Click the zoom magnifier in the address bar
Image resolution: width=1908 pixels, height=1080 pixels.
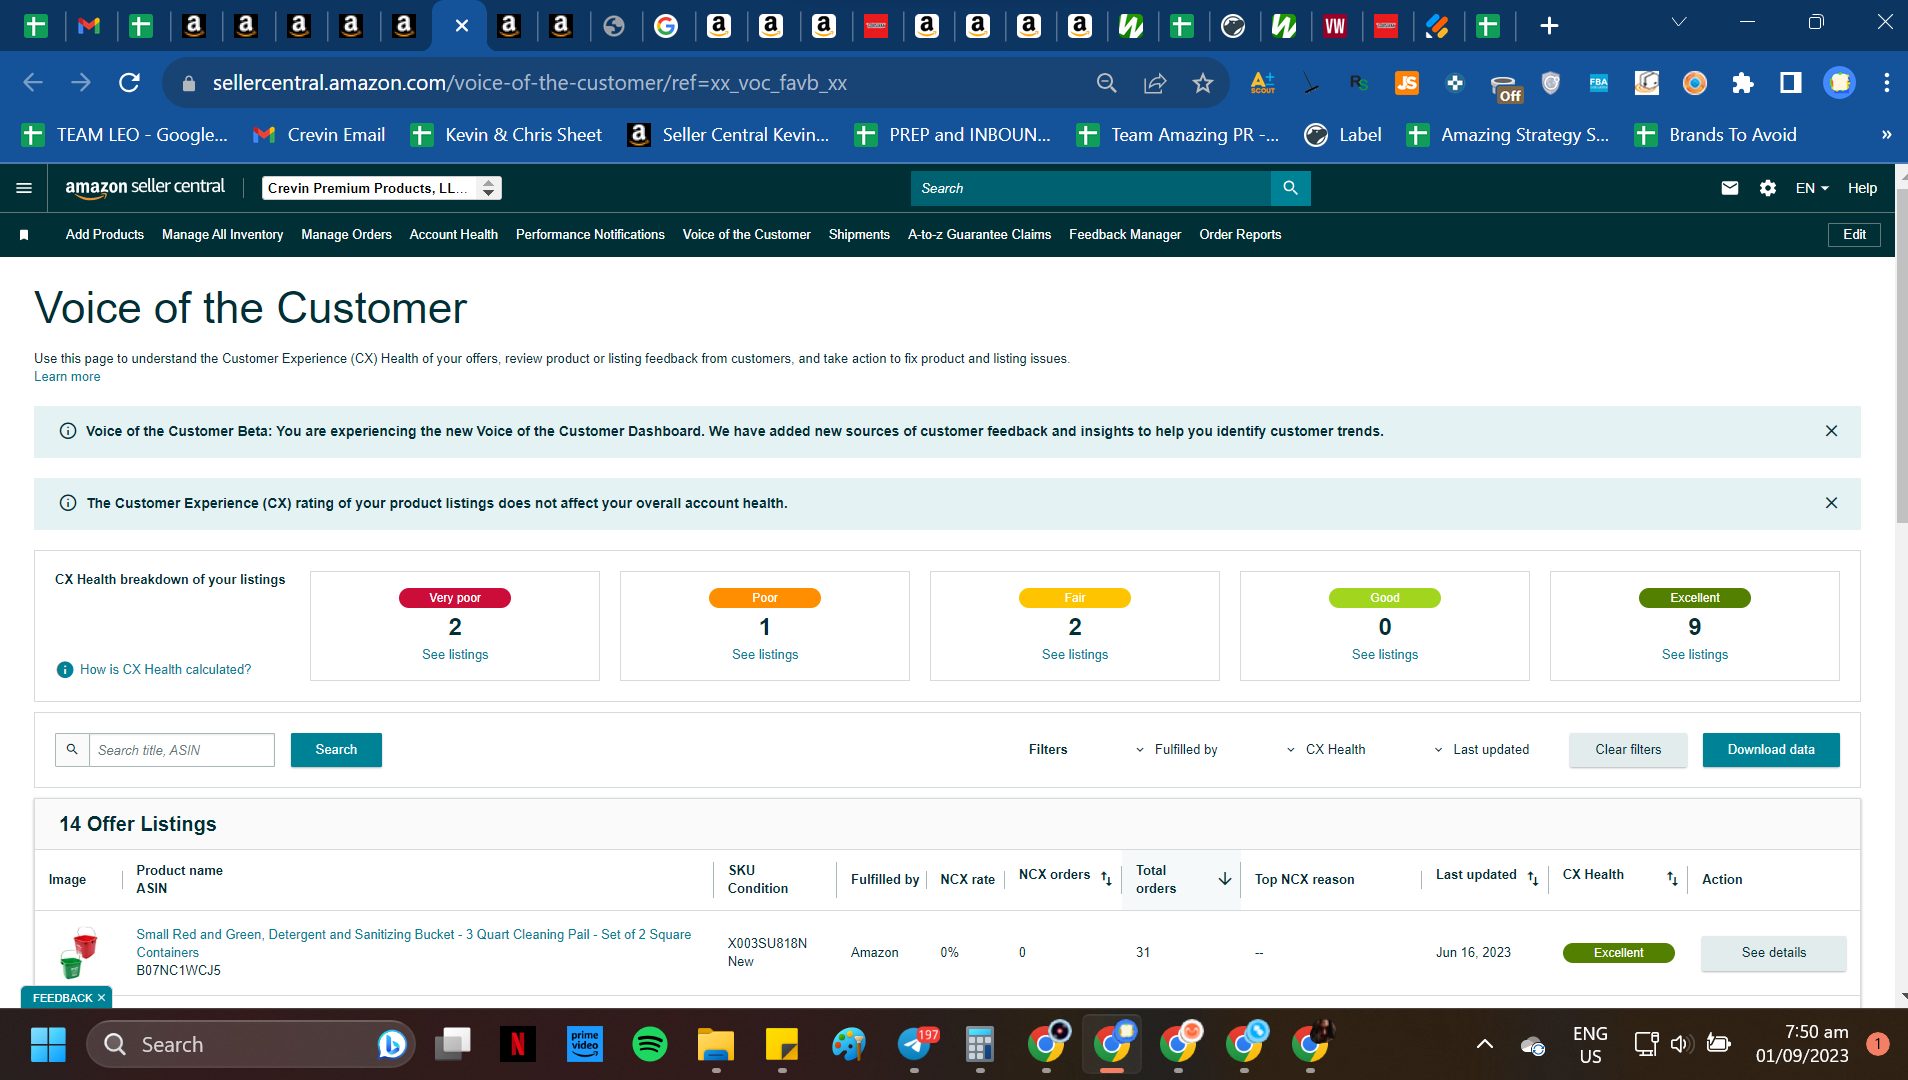(1107, 83)
